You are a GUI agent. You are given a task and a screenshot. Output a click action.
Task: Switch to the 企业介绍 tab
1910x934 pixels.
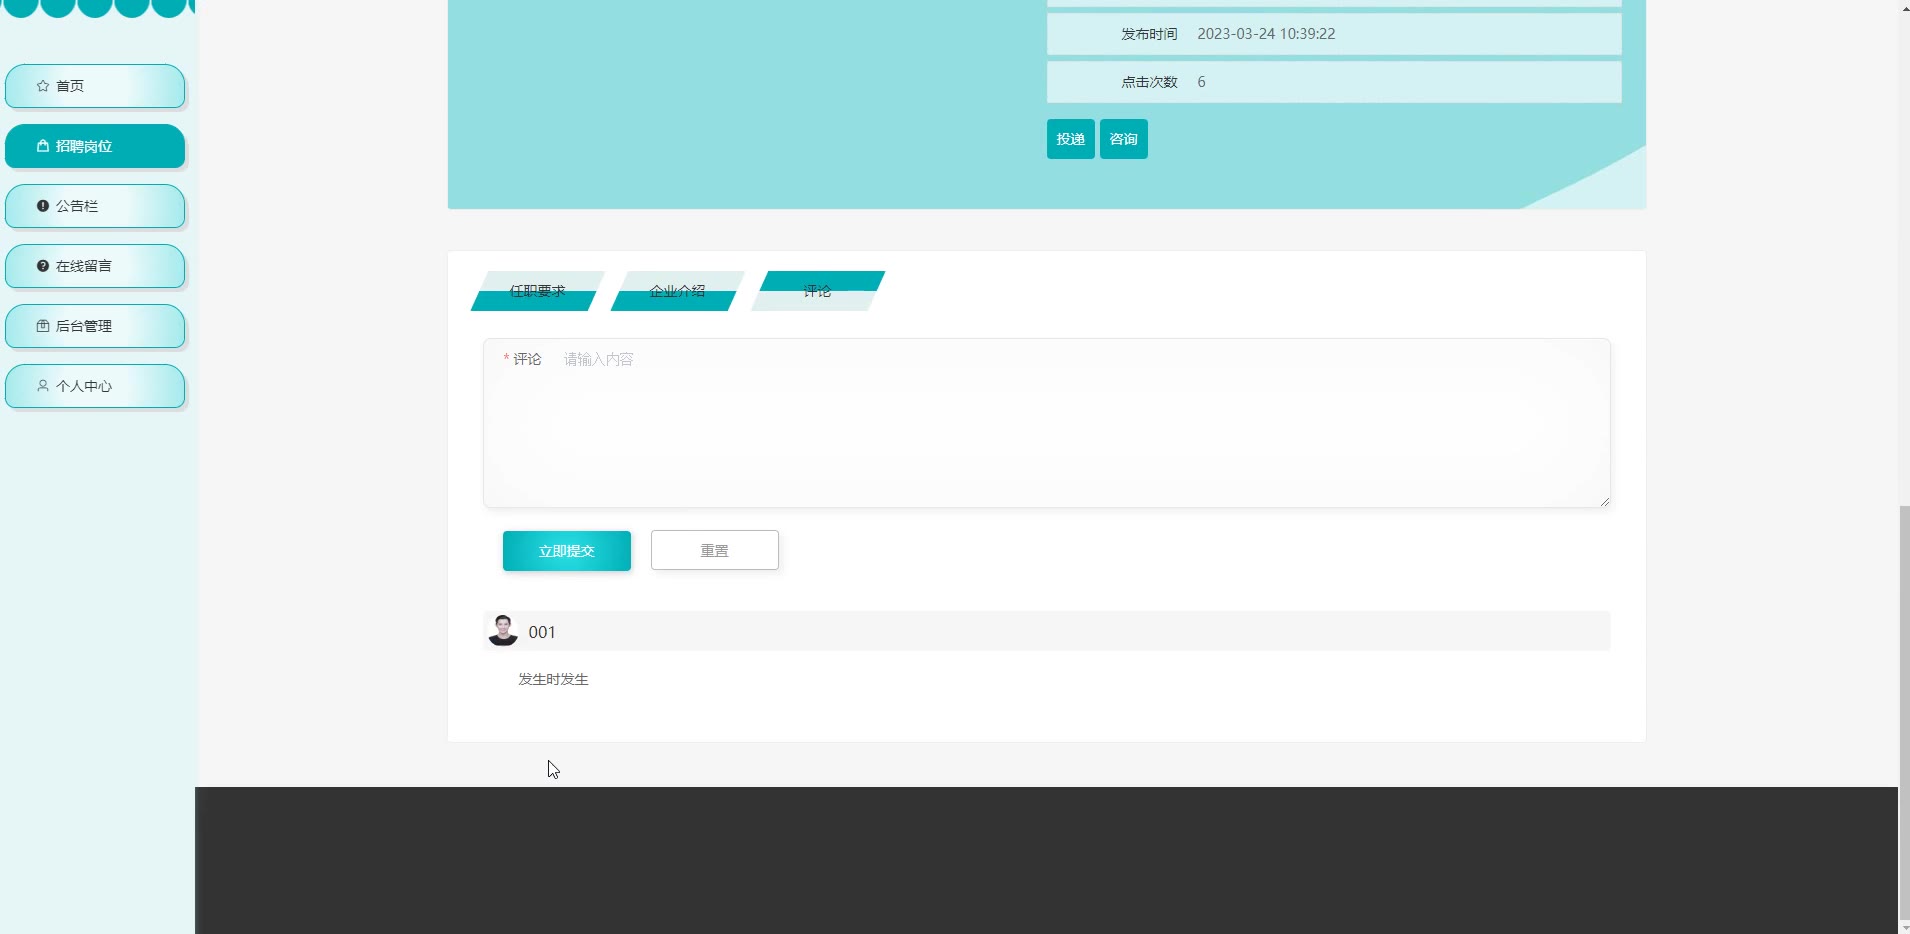pyautogui.click(x=677, y=291)
